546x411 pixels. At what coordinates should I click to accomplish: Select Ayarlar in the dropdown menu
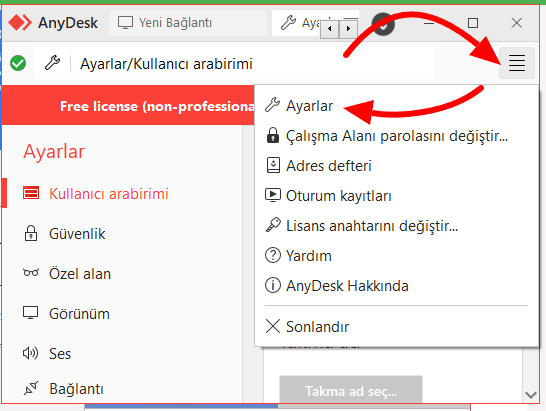pos(396,106)
